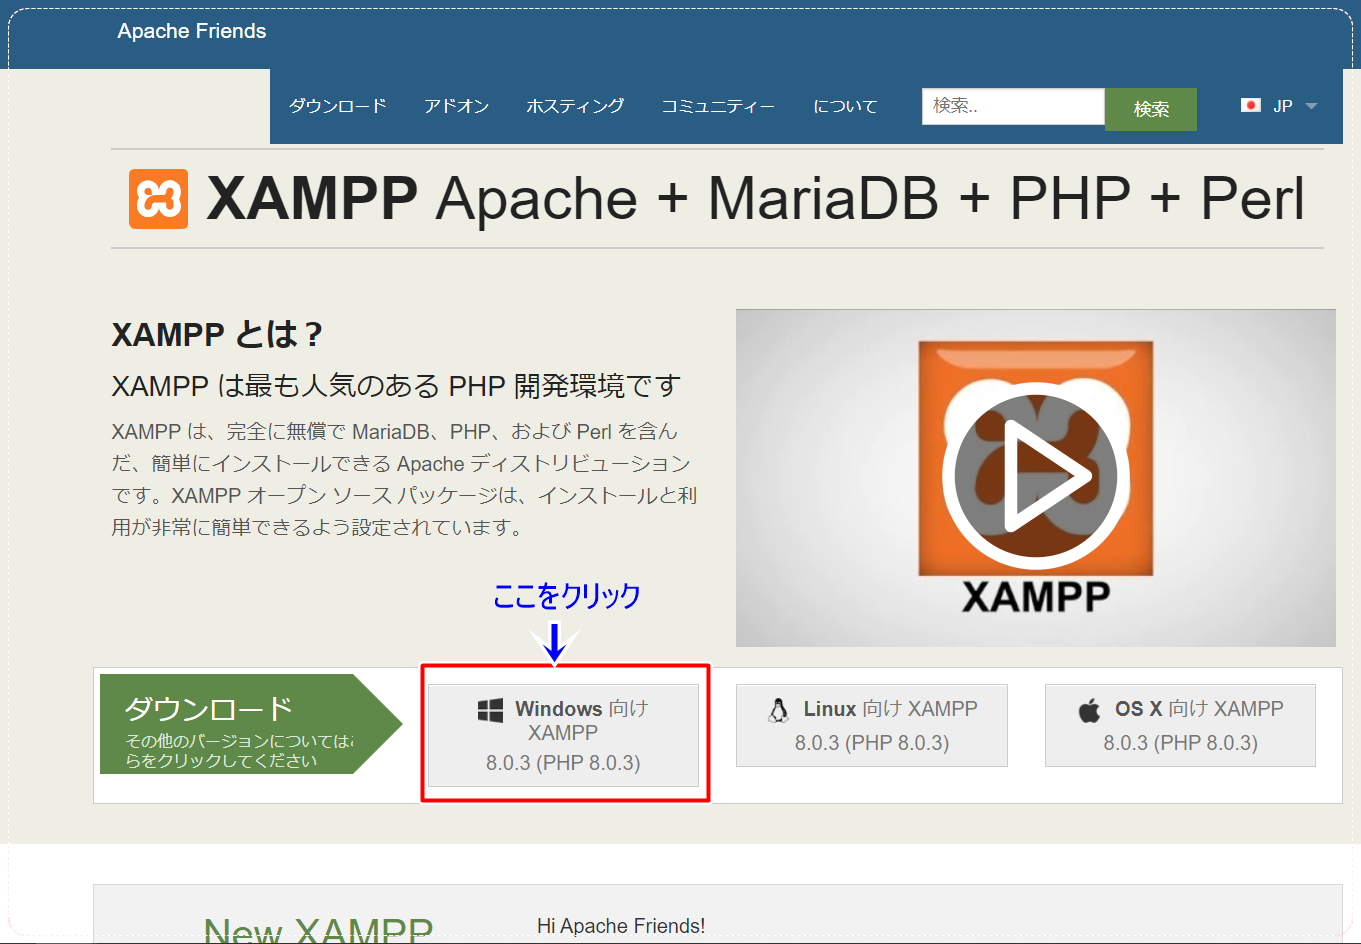Image resolution: width=1361 pixels, height=944 pixels.
Task: Click the Japan flag icon
Action: pyautogui.click(x=1250, y=105)
